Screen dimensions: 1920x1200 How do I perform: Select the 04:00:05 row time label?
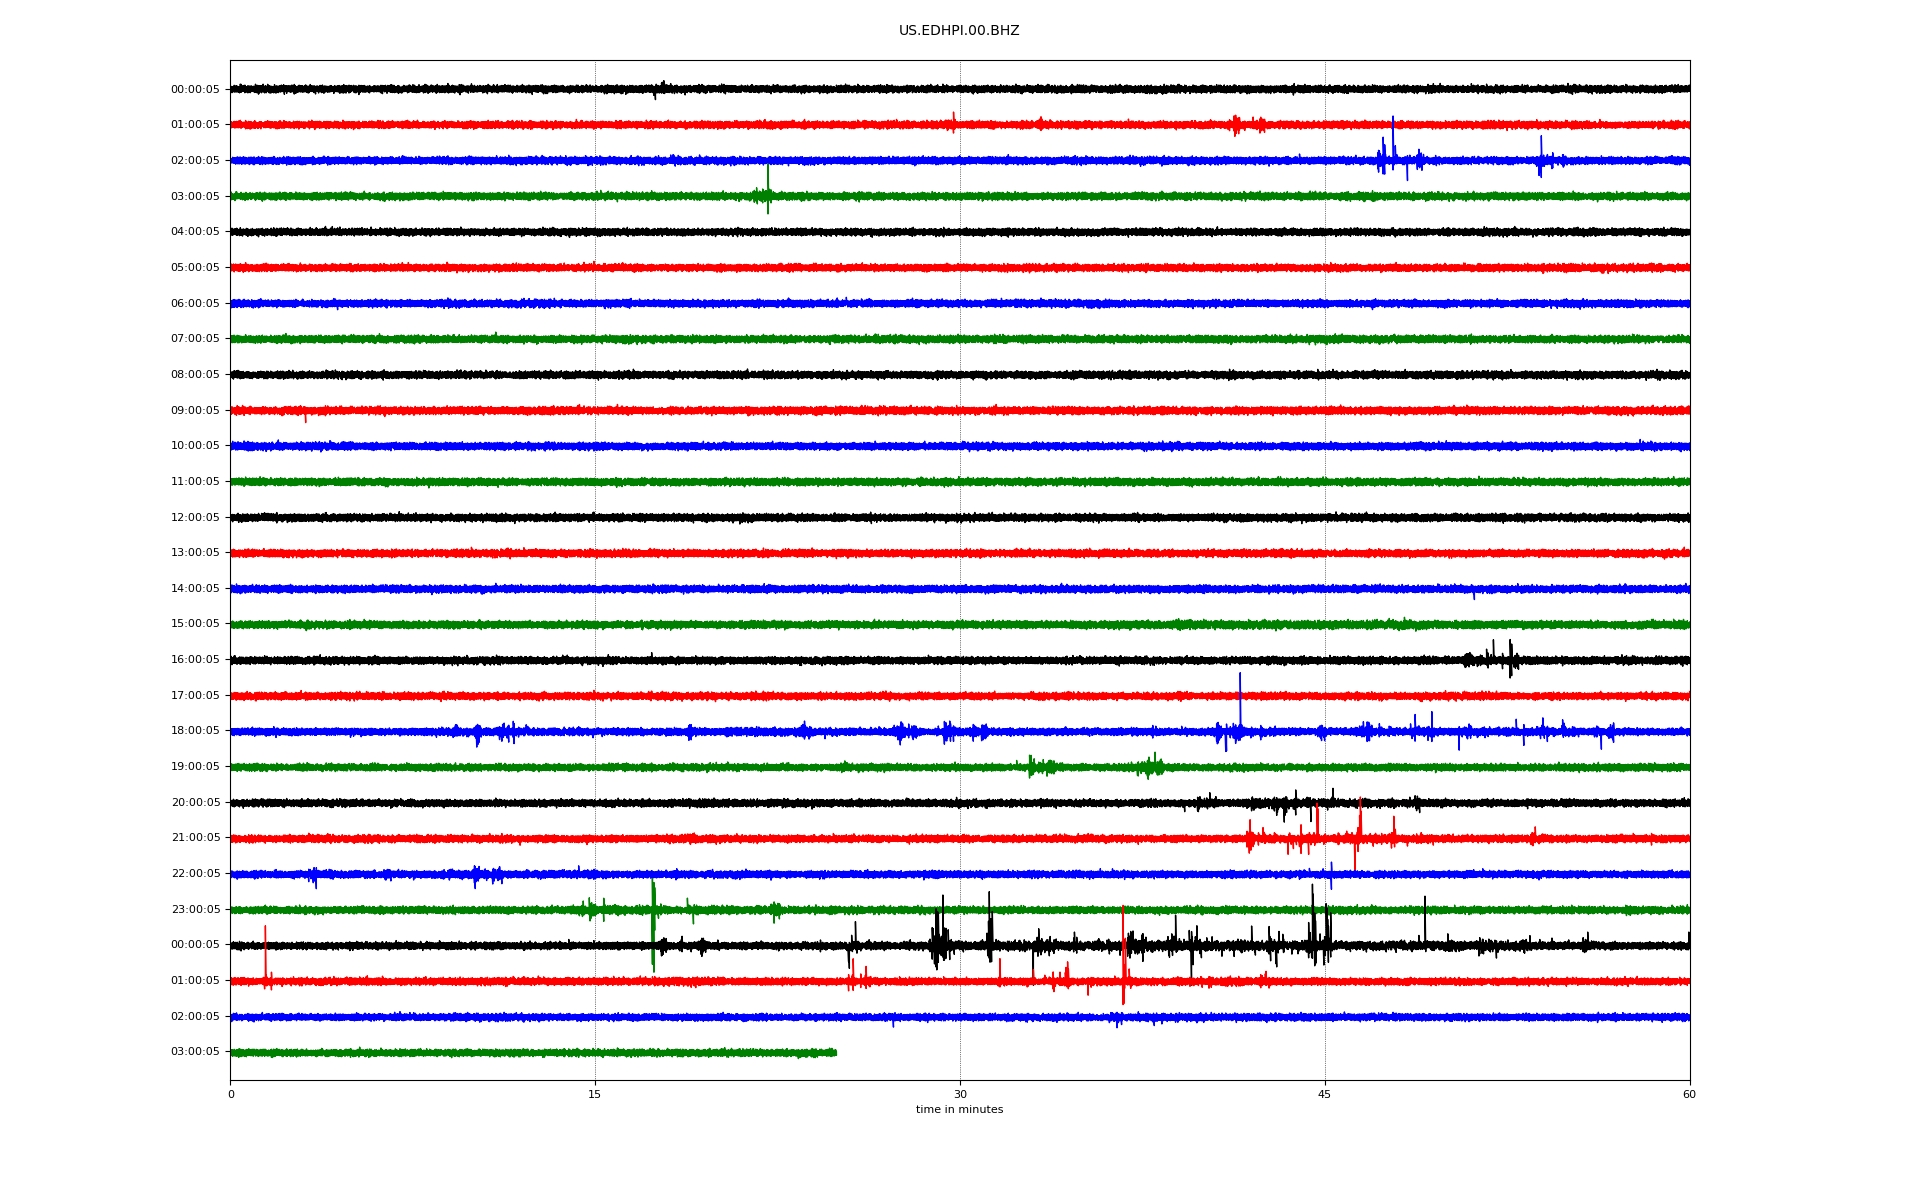pyautogui.click(x=195, y=232)
